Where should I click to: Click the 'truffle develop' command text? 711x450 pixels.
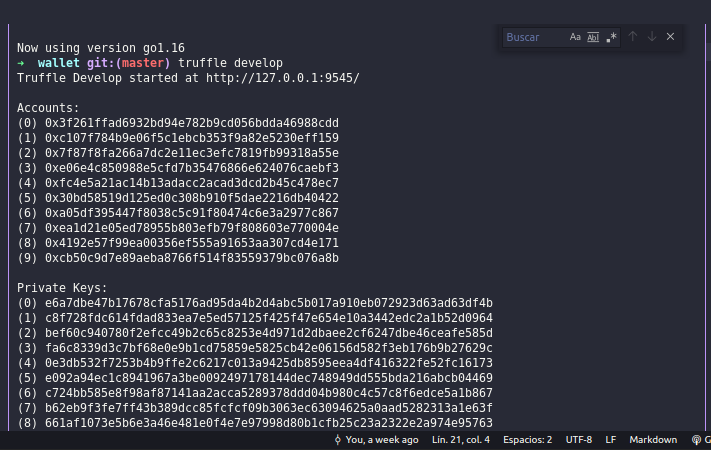pyautogui.click(x=230, y=63)
